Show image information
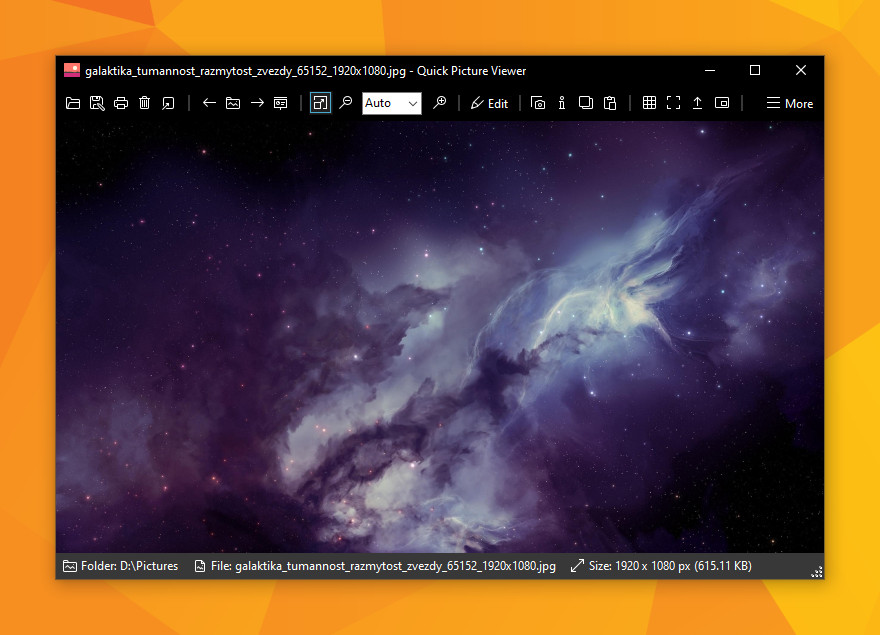880x635 pixels. [x=562, y=103]
